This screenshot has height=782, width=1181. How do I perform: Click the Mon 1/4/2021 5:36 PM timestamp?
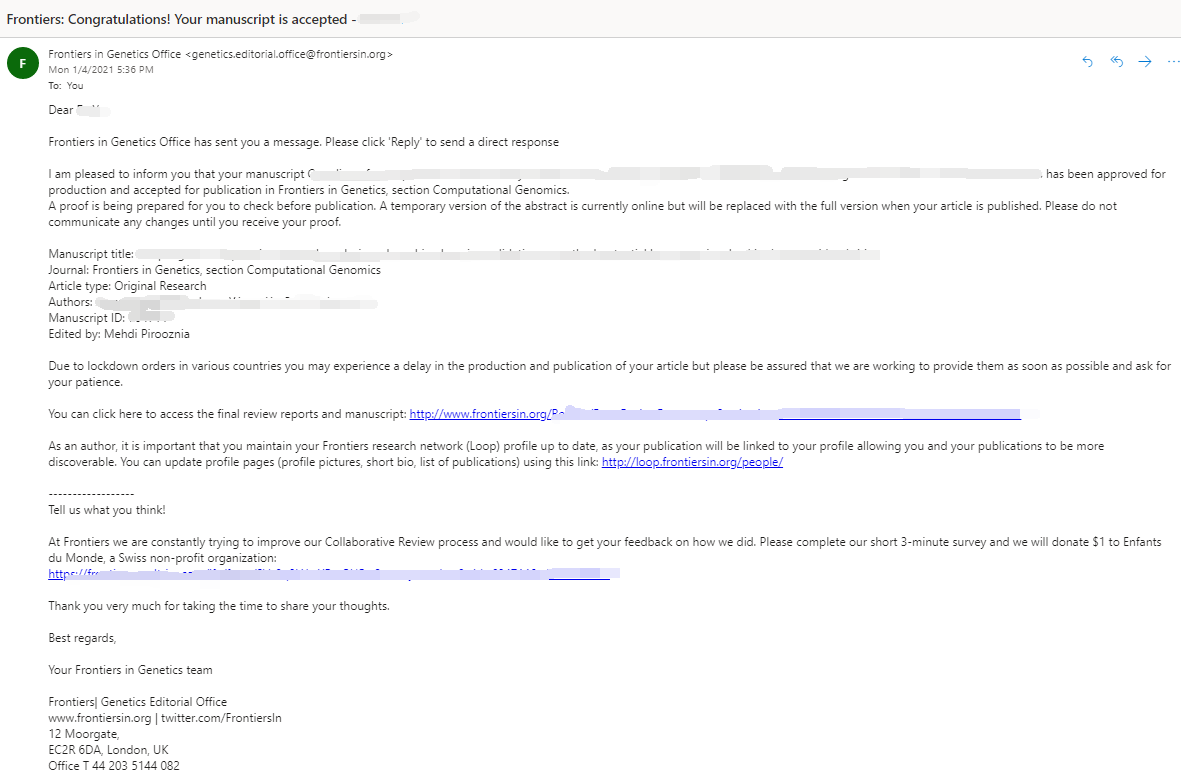pyautogui.click(x=101, y=69)
